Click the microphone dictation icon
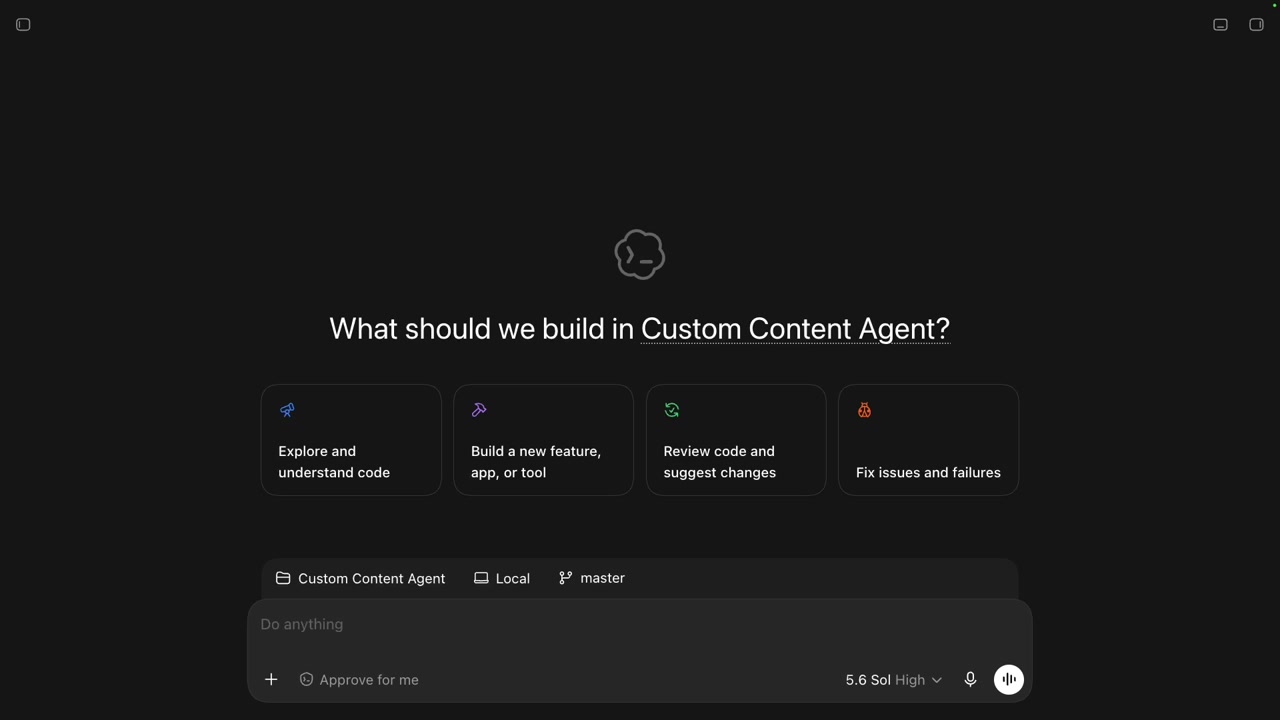The image size is (1280, 720). (970, 680)
